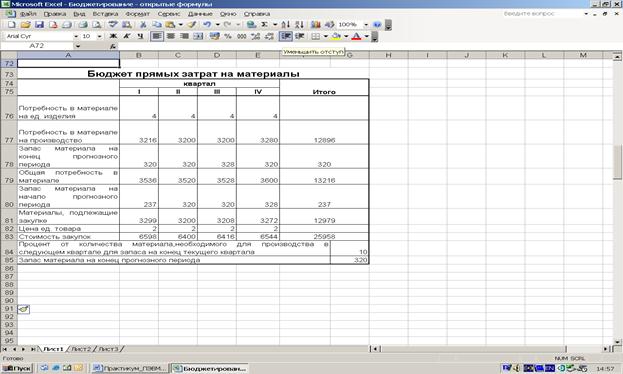Screen dimensions: 623x374
Task: Decrease the decimal places
Action: coord(269,36)
